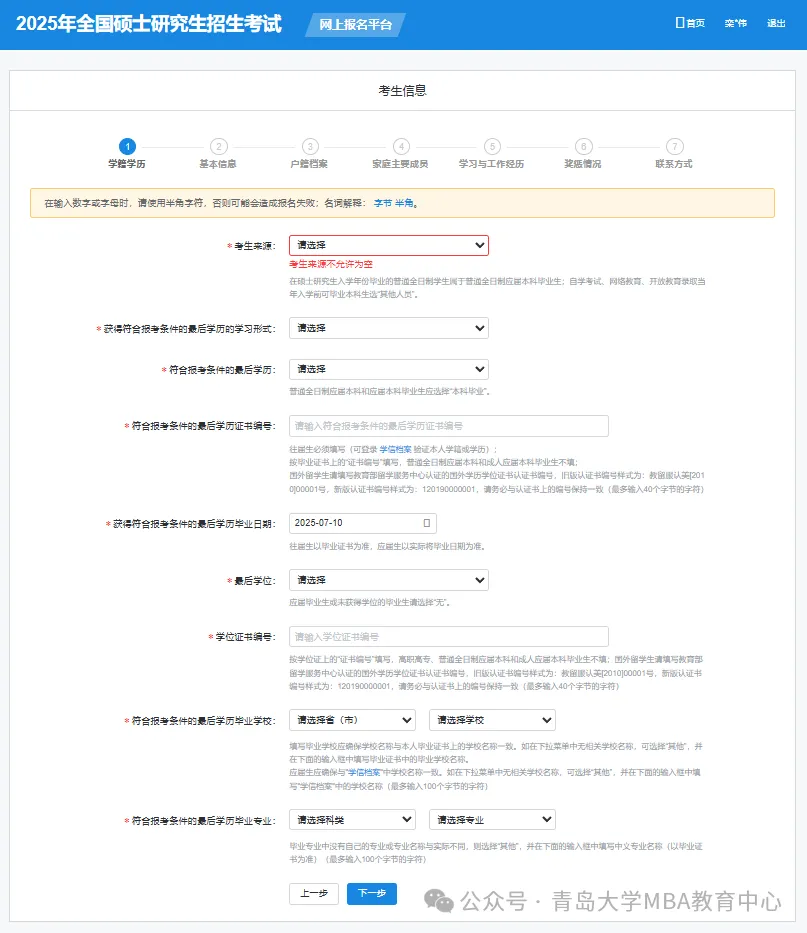
Task: Expand the 请选择科类 dropdown
Action: (352, 820)
